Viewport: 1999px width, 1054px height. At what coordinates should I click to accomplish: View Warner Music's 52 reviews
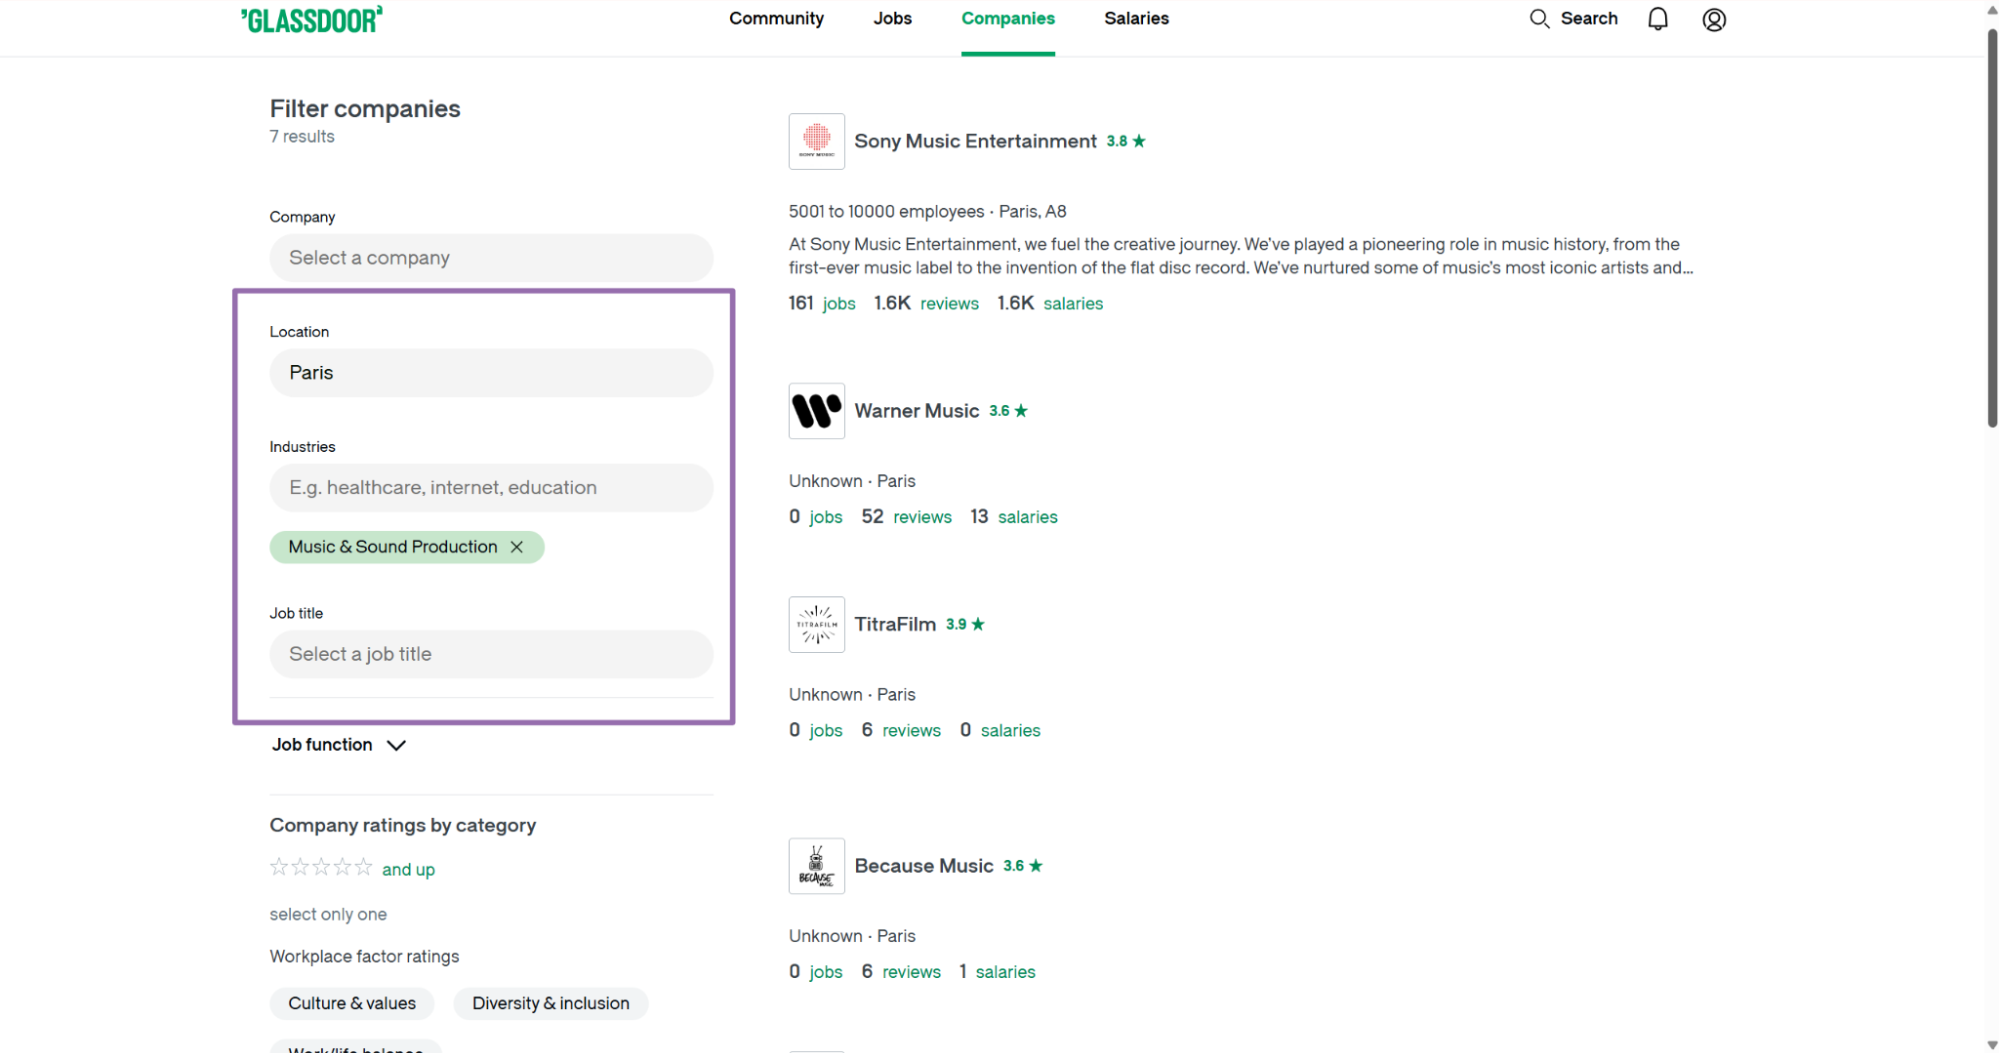tap(906, 517)
